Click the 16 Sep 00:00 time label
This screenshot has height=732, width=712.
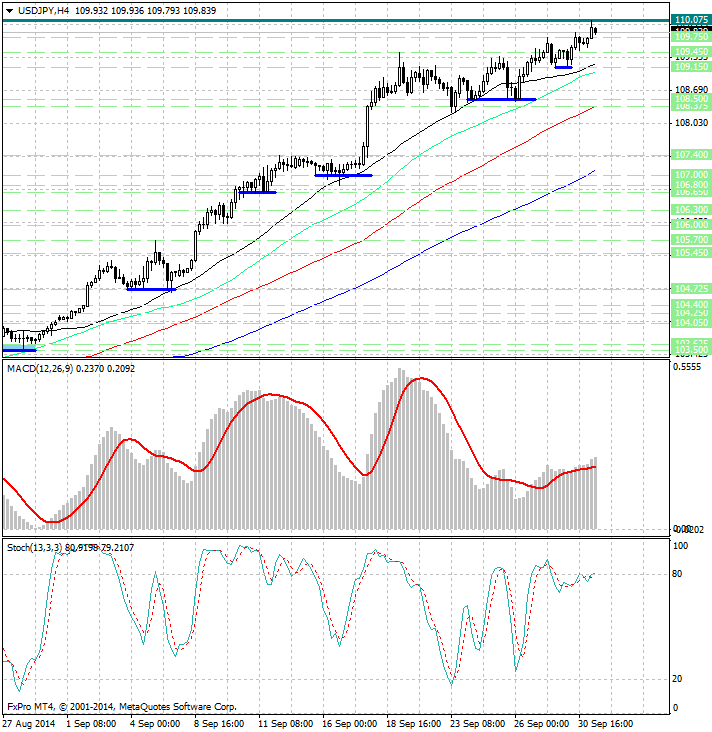click(350, 724)
